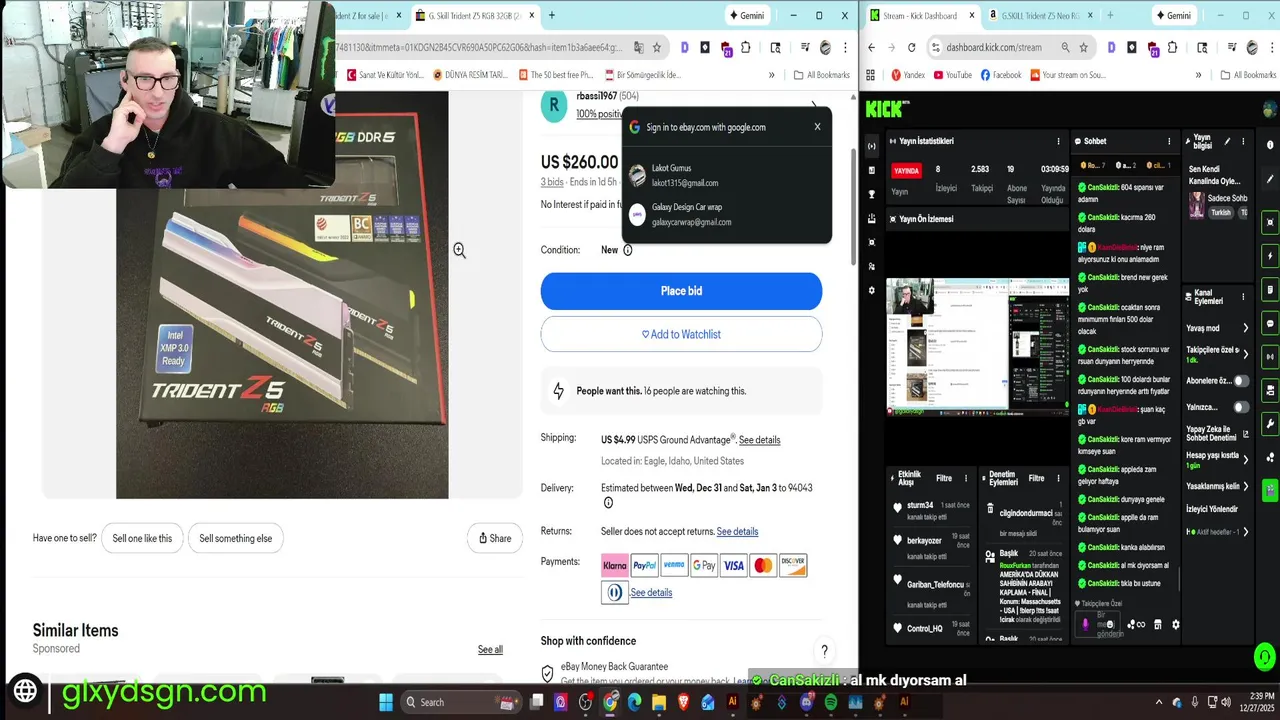Open the payments See details link
This screenshot has height=720, width=1280.
[651, 593]
